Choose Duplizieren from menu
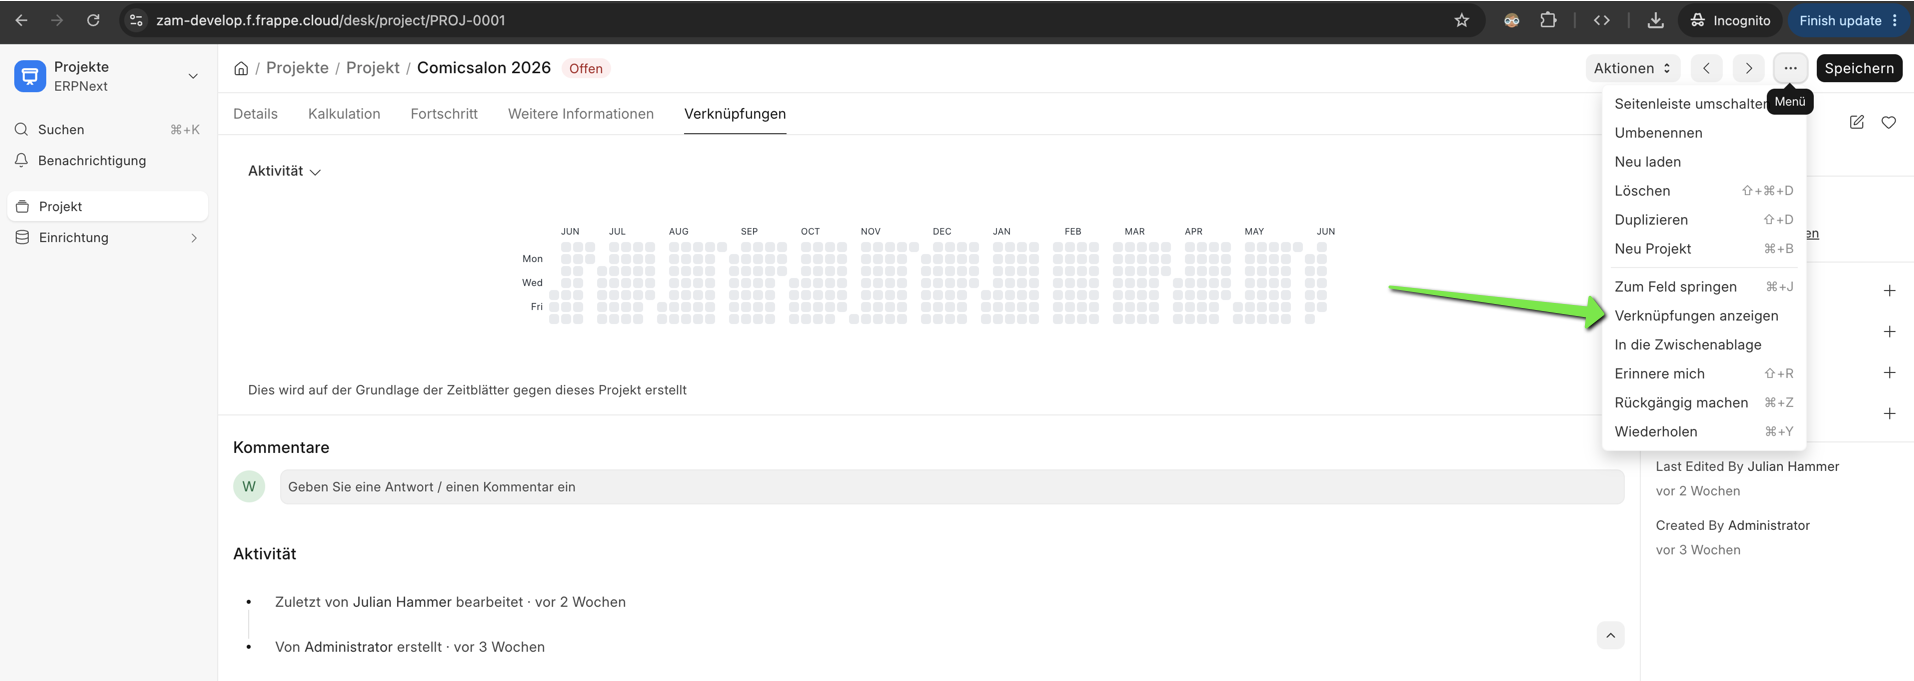This screenshot has height=681, width=1914. (x=1703, y=220)
